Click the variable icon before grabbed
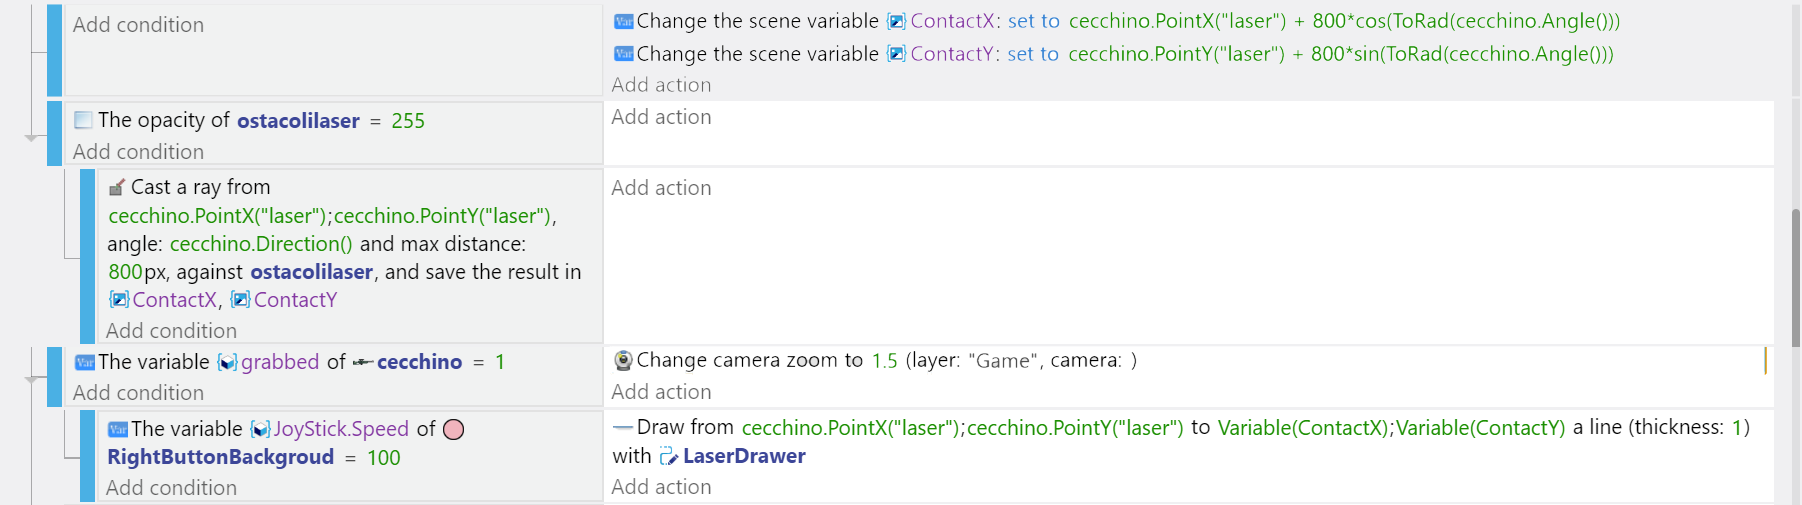The image size is (1802, 505). pos(227,362)
